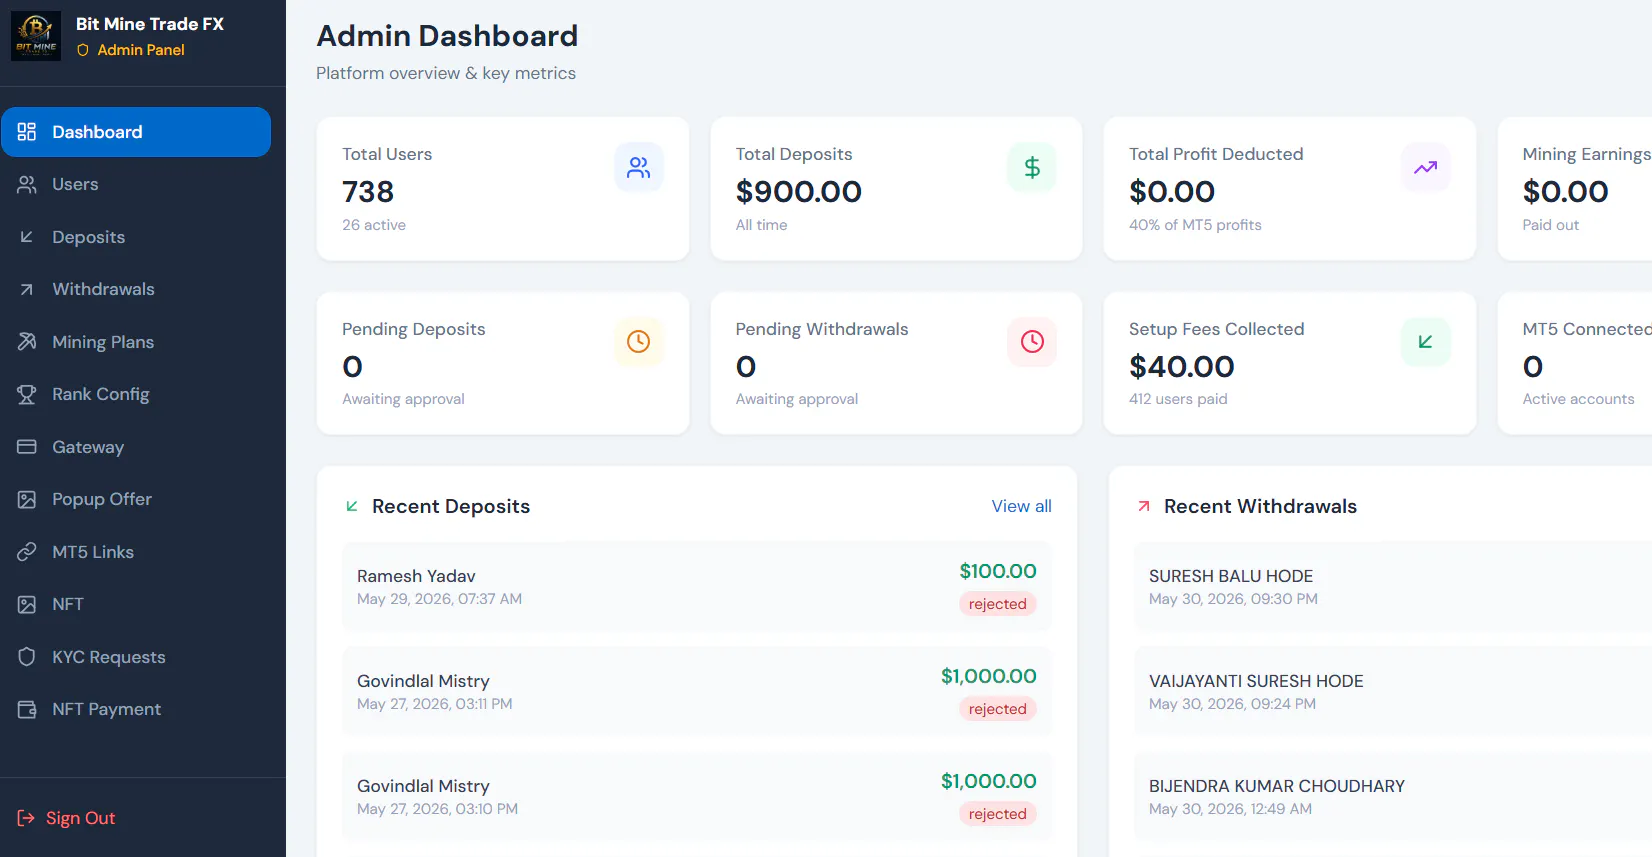This screenshot has width=1652, height=857.
Task: Open KYC Requests
Action: click(x=136, y=657)
